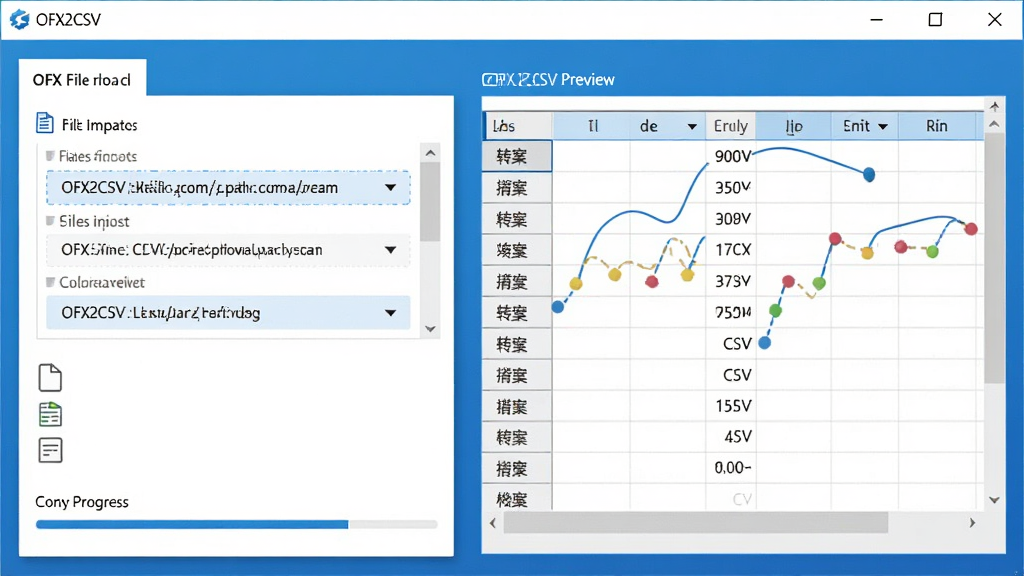Select the 373V cell
This screenshot has height=576, width=1024.
tap(730, 281)
